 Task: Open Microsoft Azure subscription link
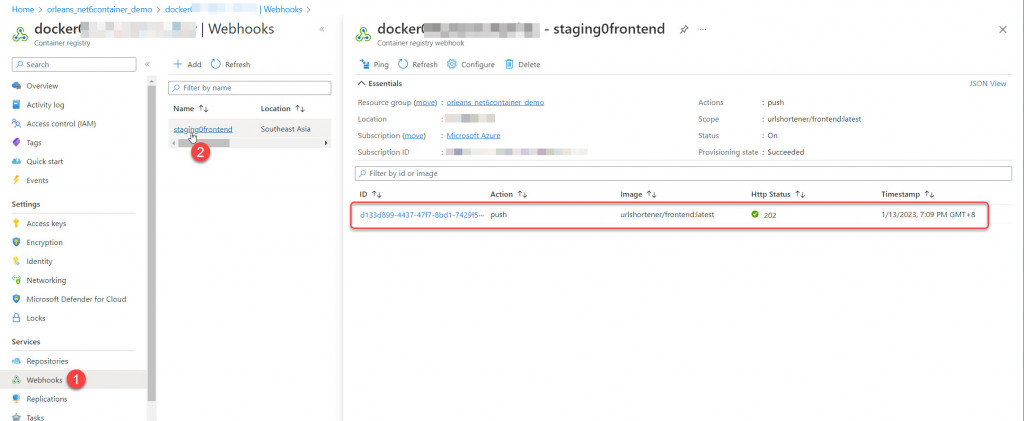click(473, 136)
